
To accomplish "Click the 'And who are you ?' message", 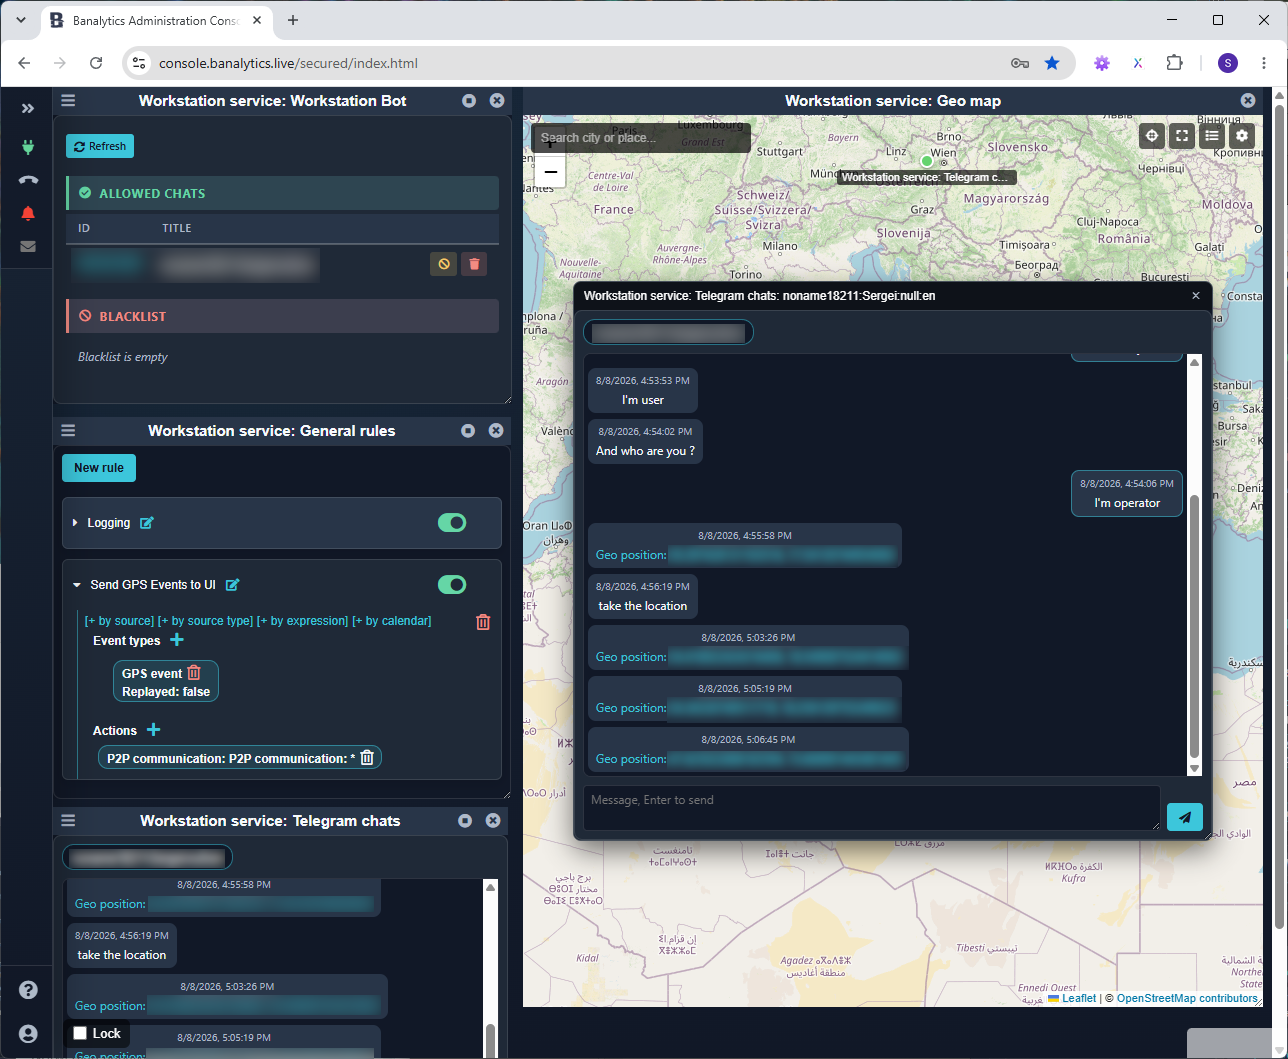I will point(645,442).
